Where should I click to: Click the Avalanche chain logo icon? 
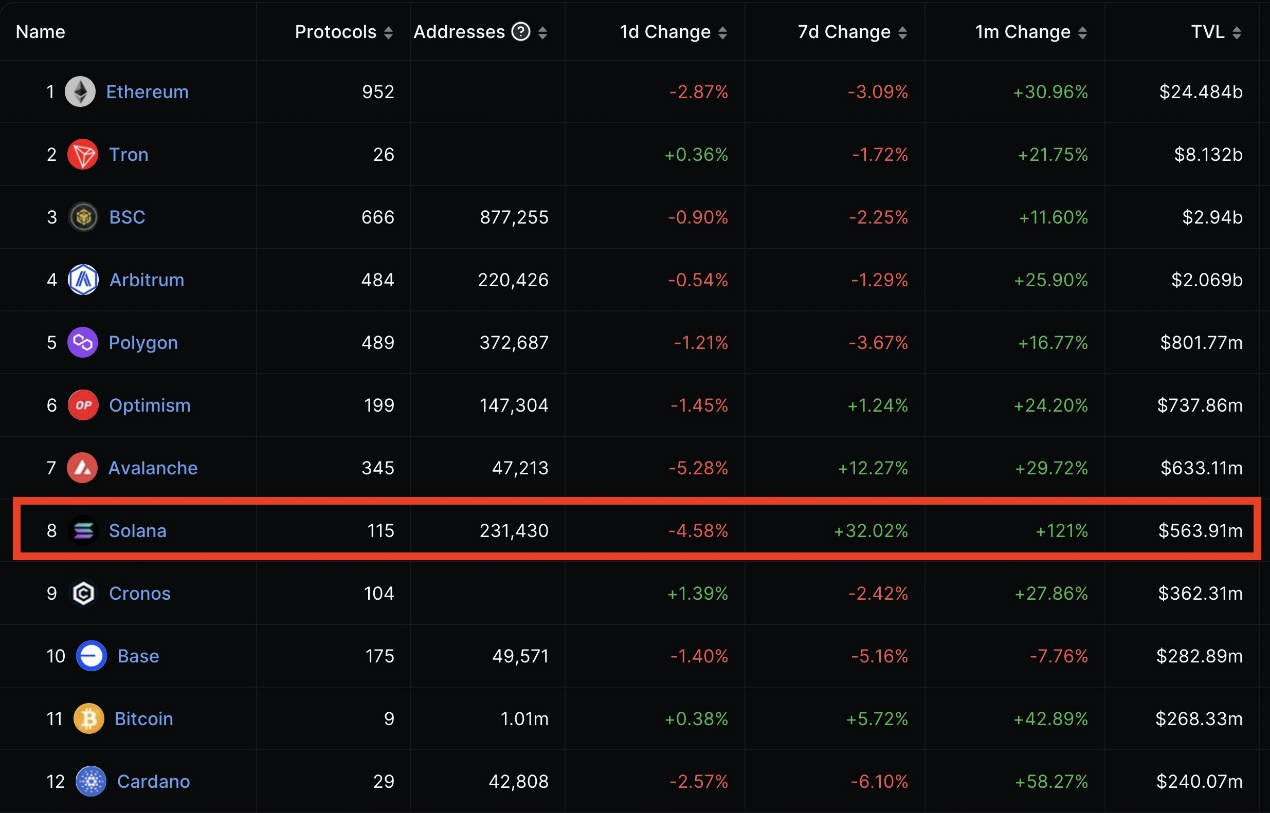coord(82,468)
